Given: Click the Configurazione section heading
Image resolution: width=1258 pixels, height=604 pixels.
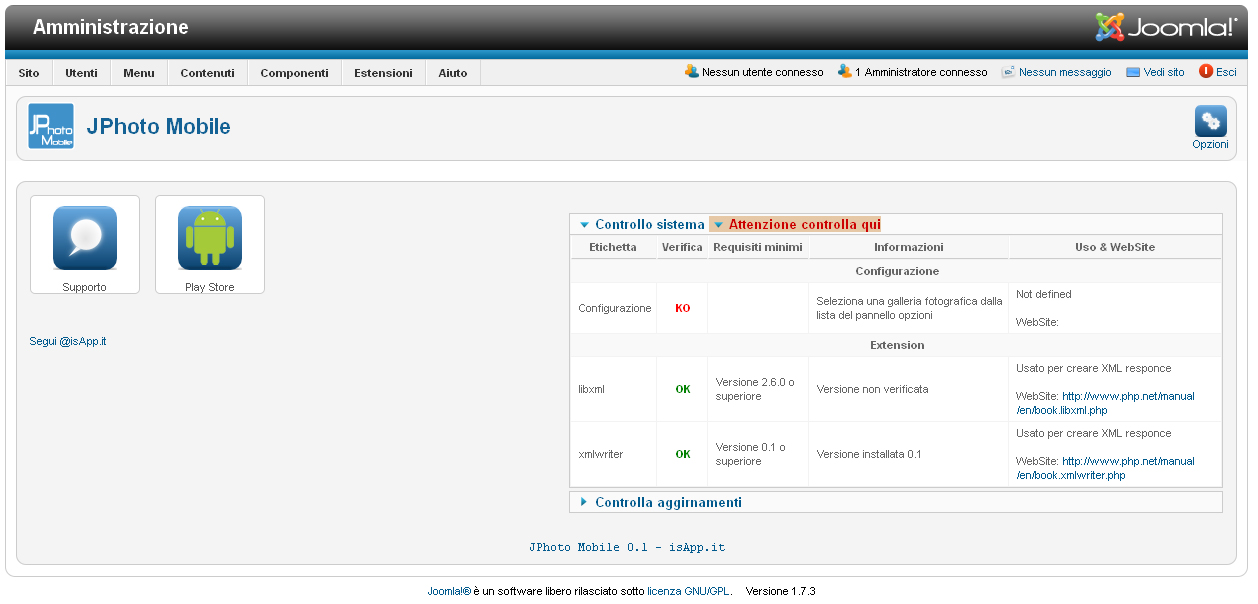Looking at the screenshot, I should [x=897, y=272].
